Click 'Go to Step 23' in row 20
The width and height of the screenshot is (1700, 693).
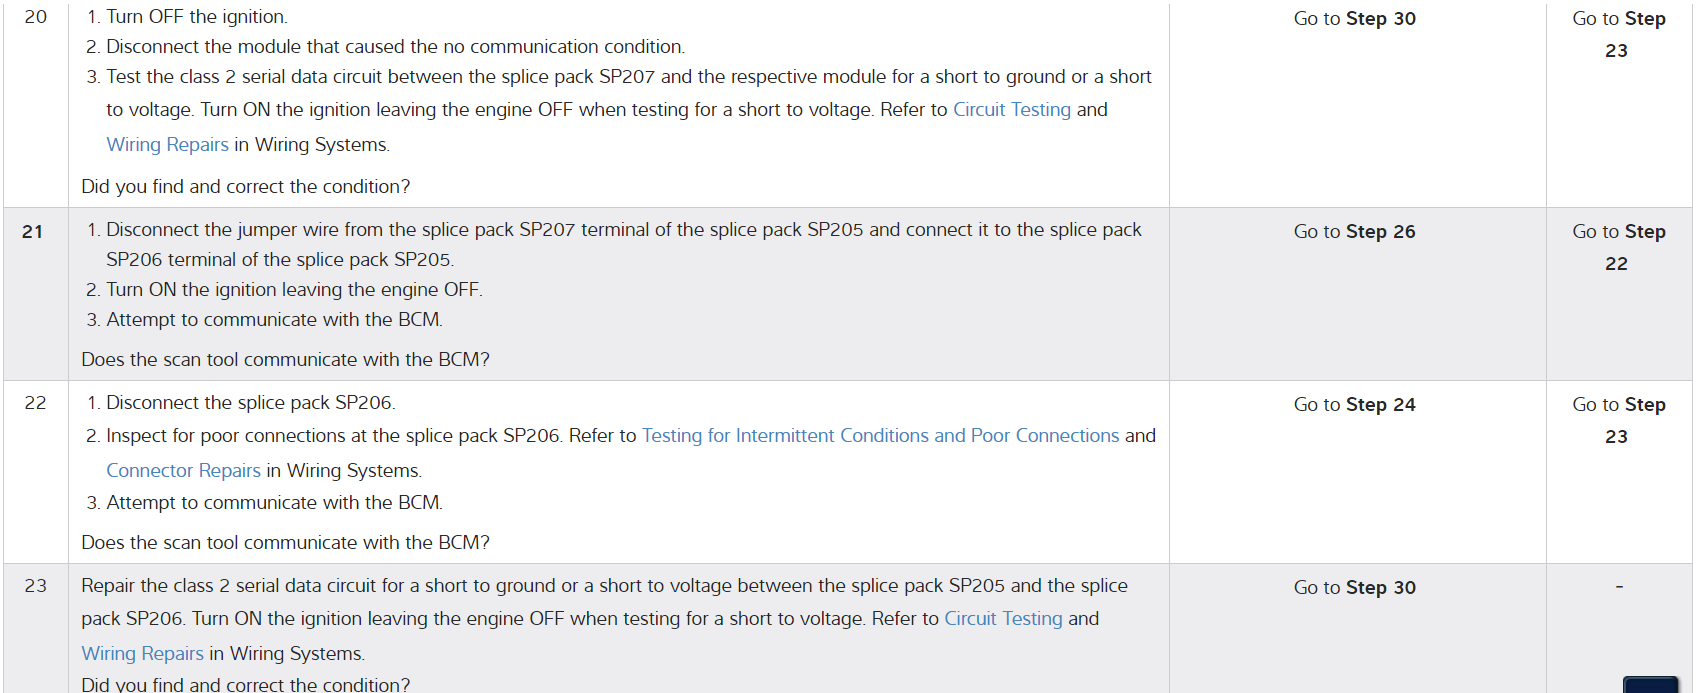[x=1618, y=34]
